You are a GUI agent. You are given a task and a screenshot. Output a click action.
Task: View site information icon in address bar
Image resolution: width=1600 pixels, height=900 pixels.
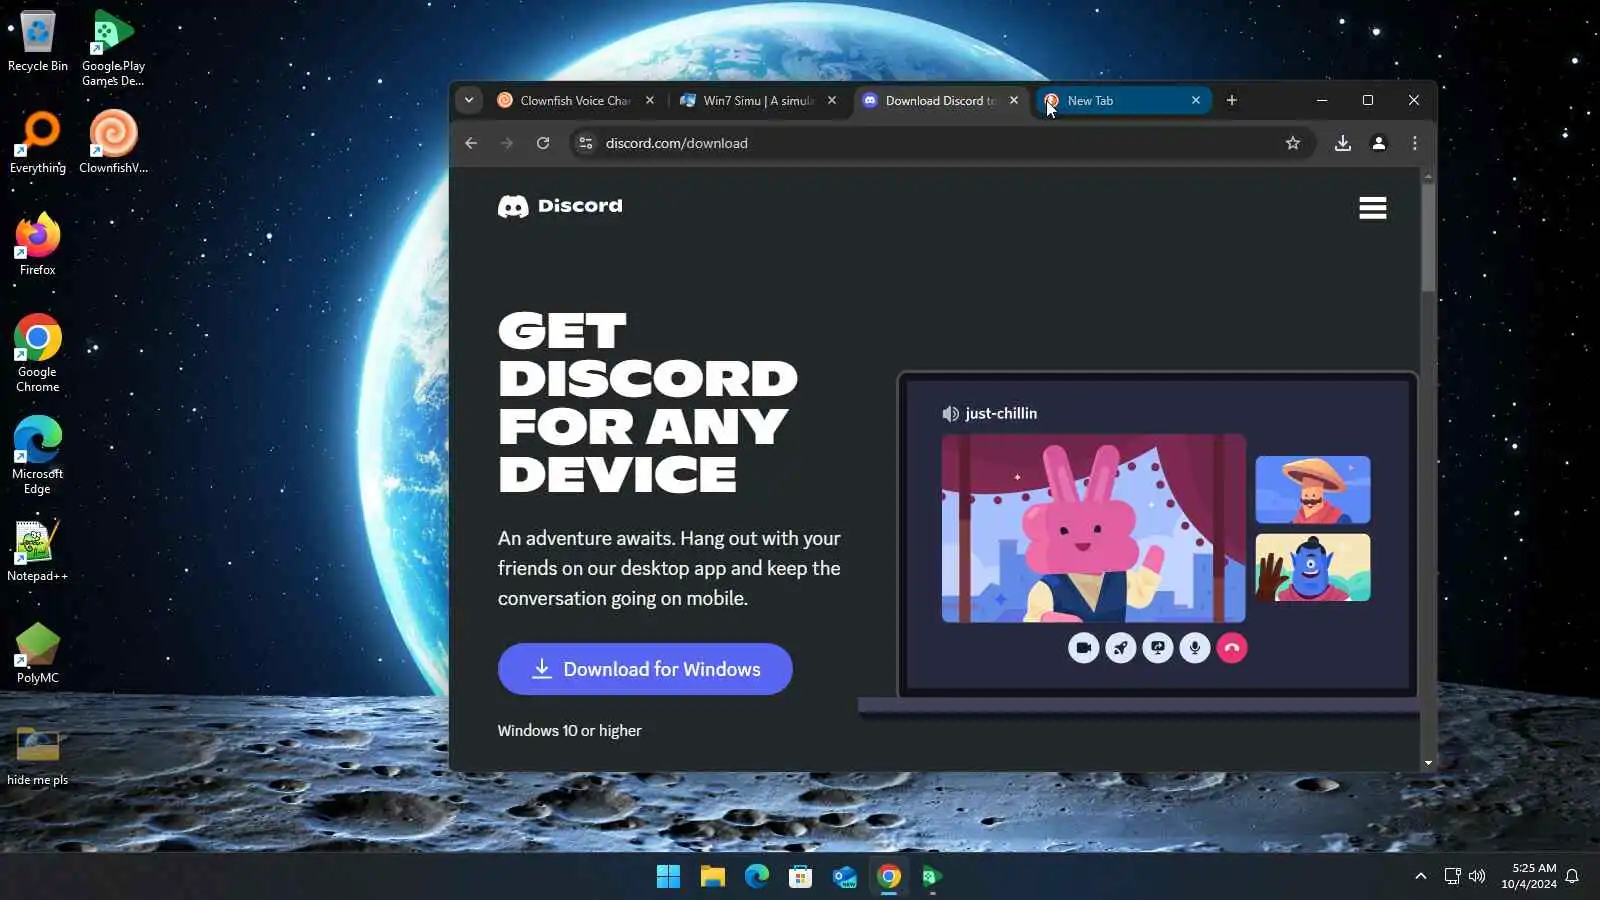[x=586, y=143]
